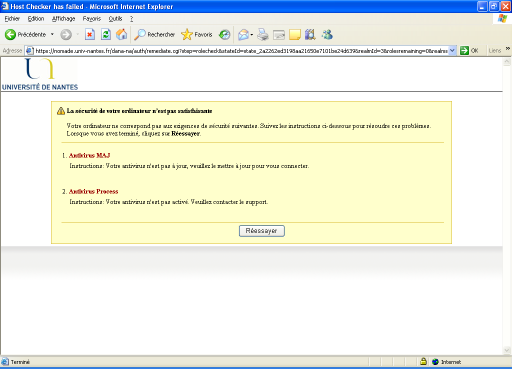Minimize the Internet Explorer window
The width and height of the screenshot is (512, 369).
[482, 6]
